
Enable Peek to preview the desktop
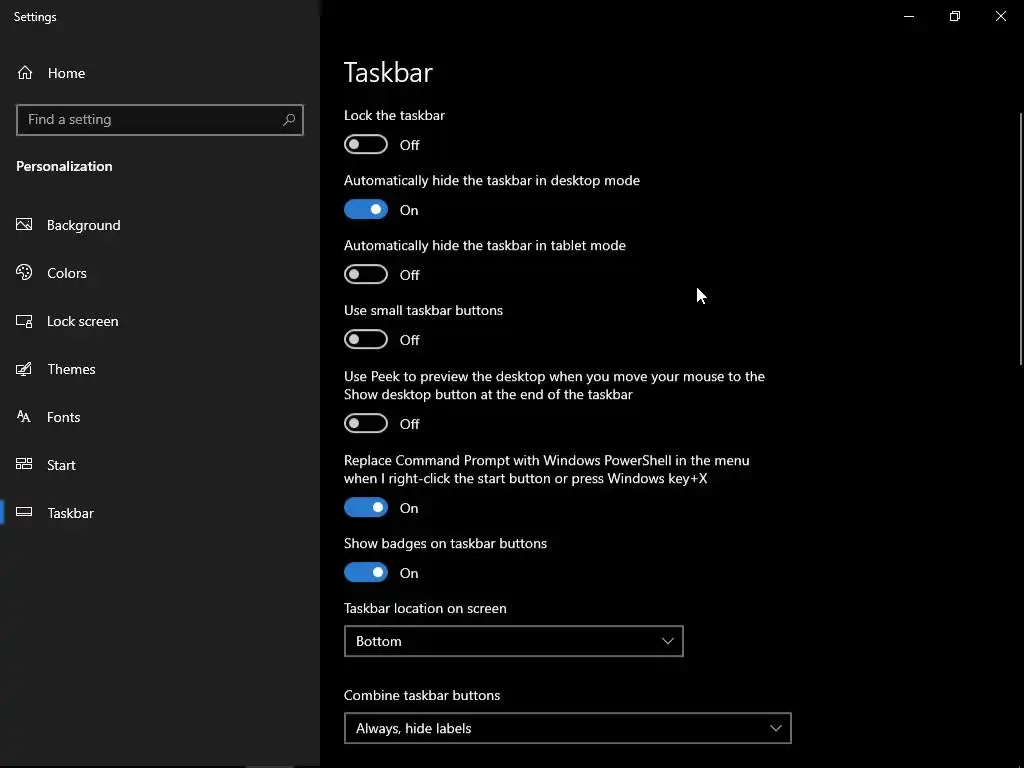pos(366,424)
